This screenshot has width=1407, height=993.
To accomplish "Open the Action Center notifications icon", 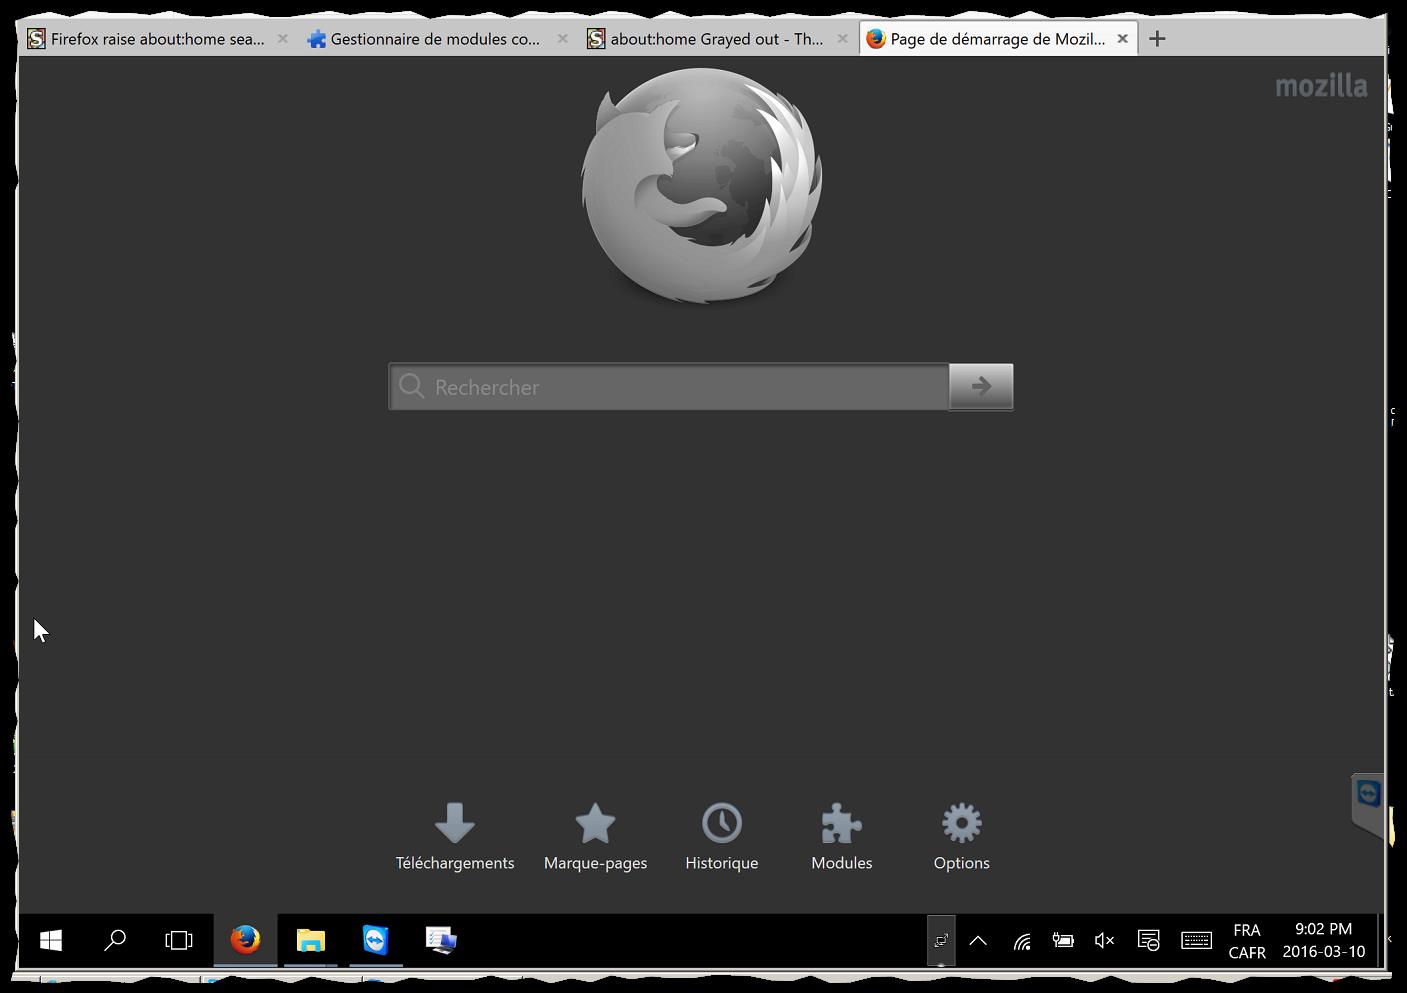I will point(1149,940).
